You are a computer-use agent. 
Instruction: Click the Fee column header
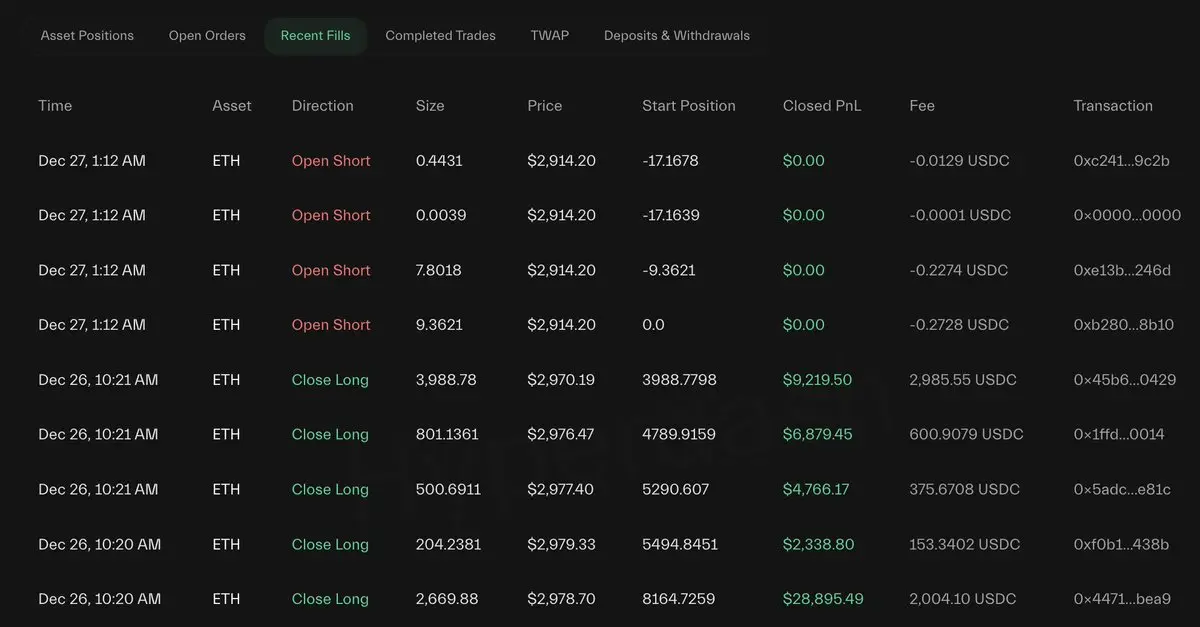[922, 106]
